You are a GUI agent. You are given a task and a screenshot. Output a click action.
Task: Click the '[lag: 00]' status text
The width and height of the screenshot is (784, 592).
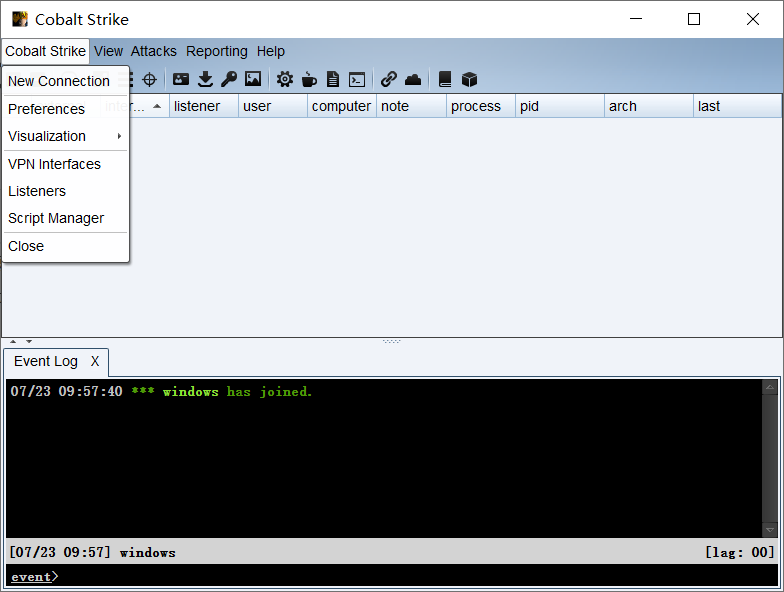click(x=740, y=552)
